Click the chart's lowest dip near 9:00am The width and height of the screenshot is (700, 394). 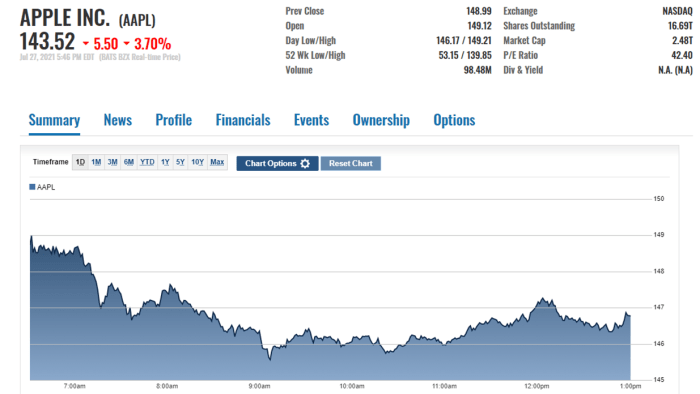click(x=270, y=359)
